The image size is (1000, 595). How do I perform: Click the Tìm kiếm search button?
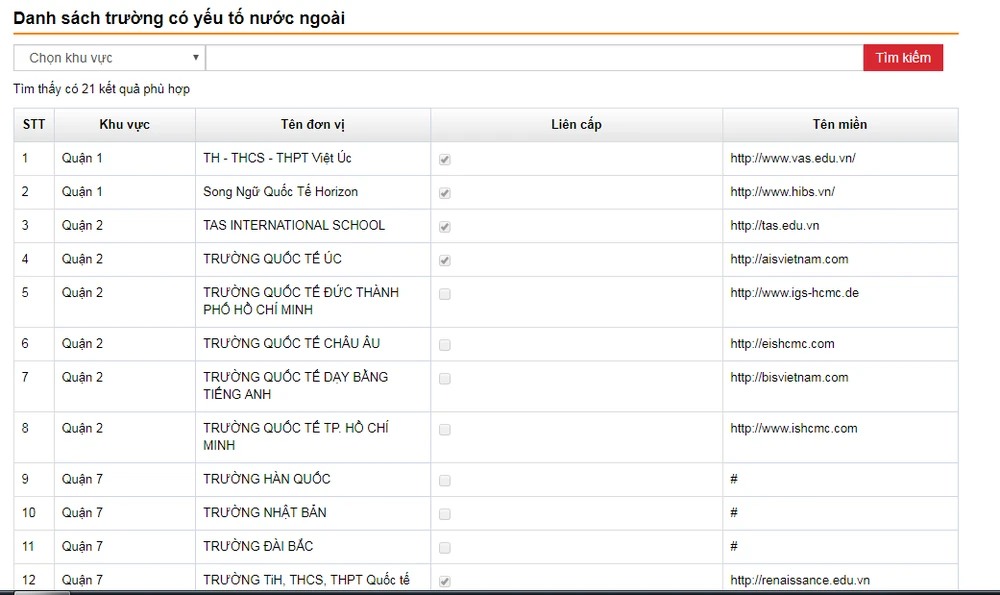click(902, 58)
